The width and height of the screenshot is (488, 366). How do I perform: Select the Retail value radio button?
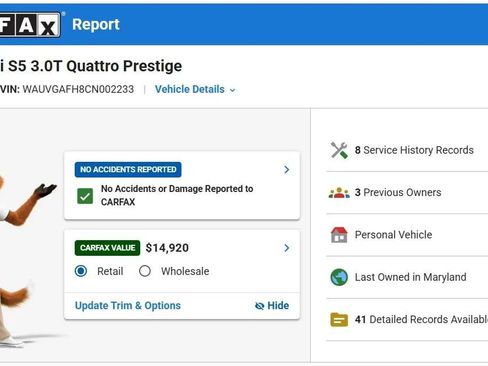pos(81,271)
